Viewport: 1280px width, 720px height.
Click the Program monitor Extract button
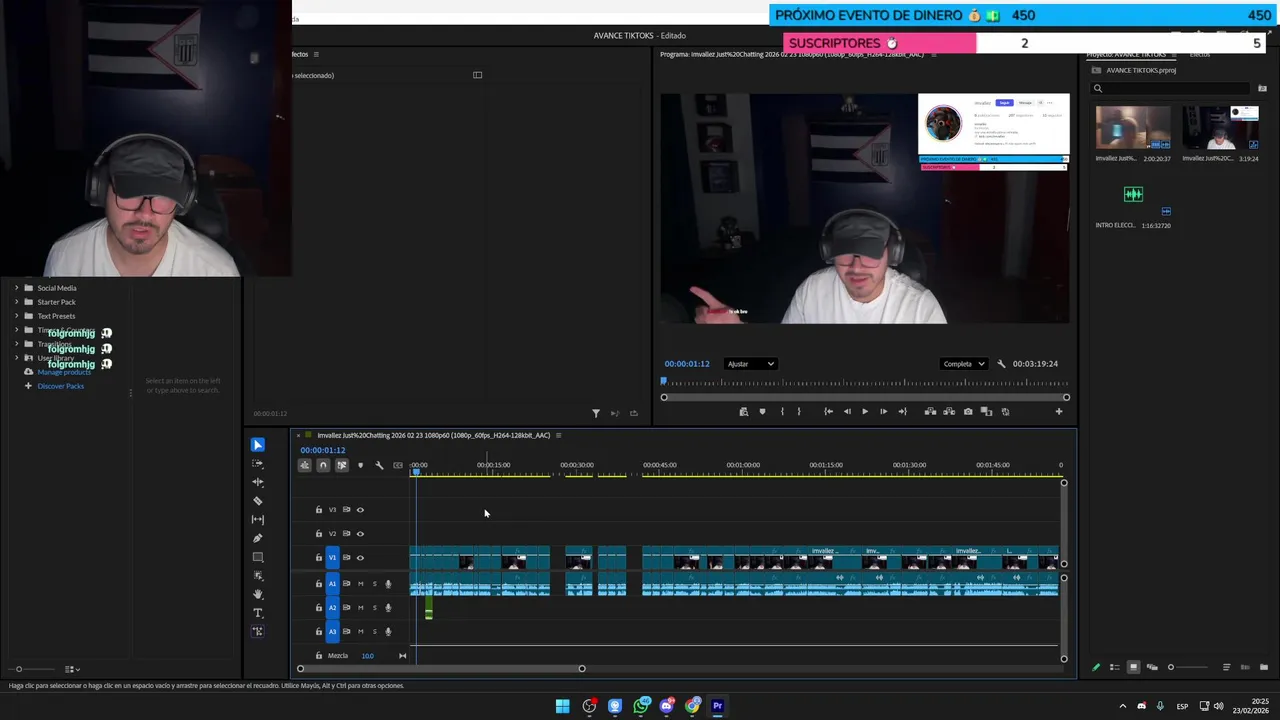949,412
